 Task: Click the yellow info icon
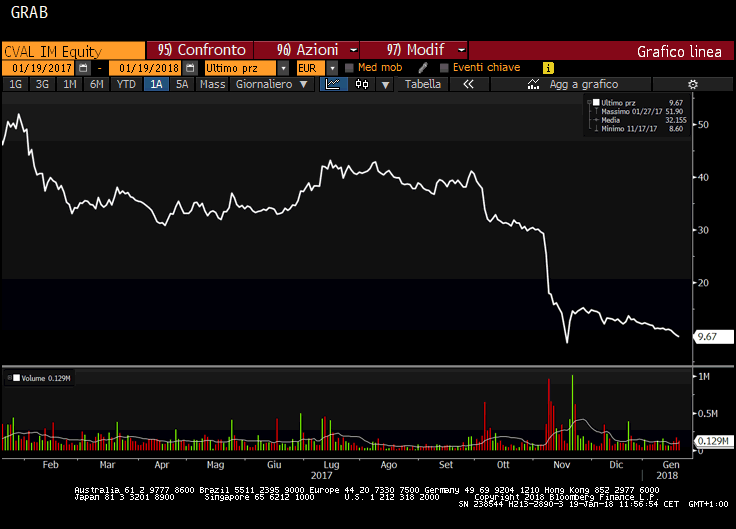[x=548, y=68]
